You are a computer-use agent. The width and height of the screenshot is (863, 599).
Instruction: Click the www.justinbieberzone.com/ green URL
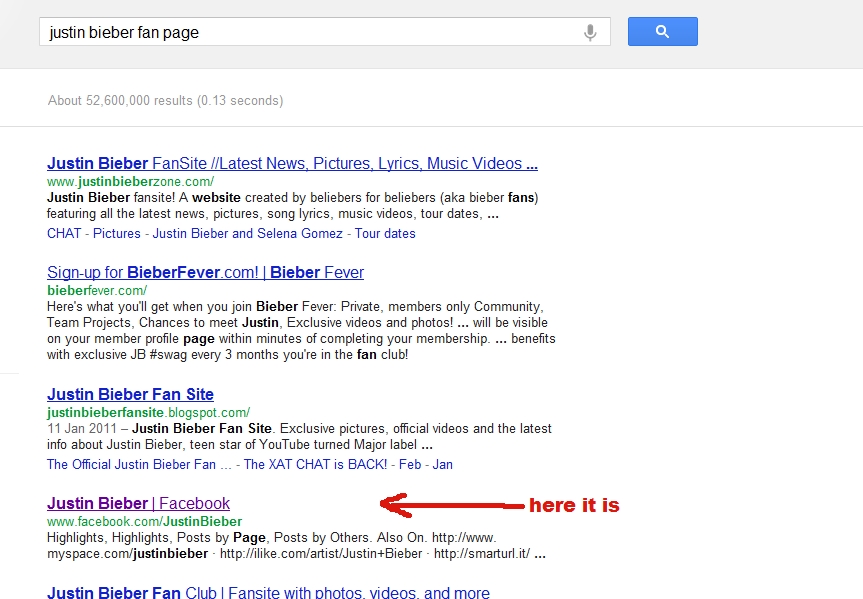130,182
